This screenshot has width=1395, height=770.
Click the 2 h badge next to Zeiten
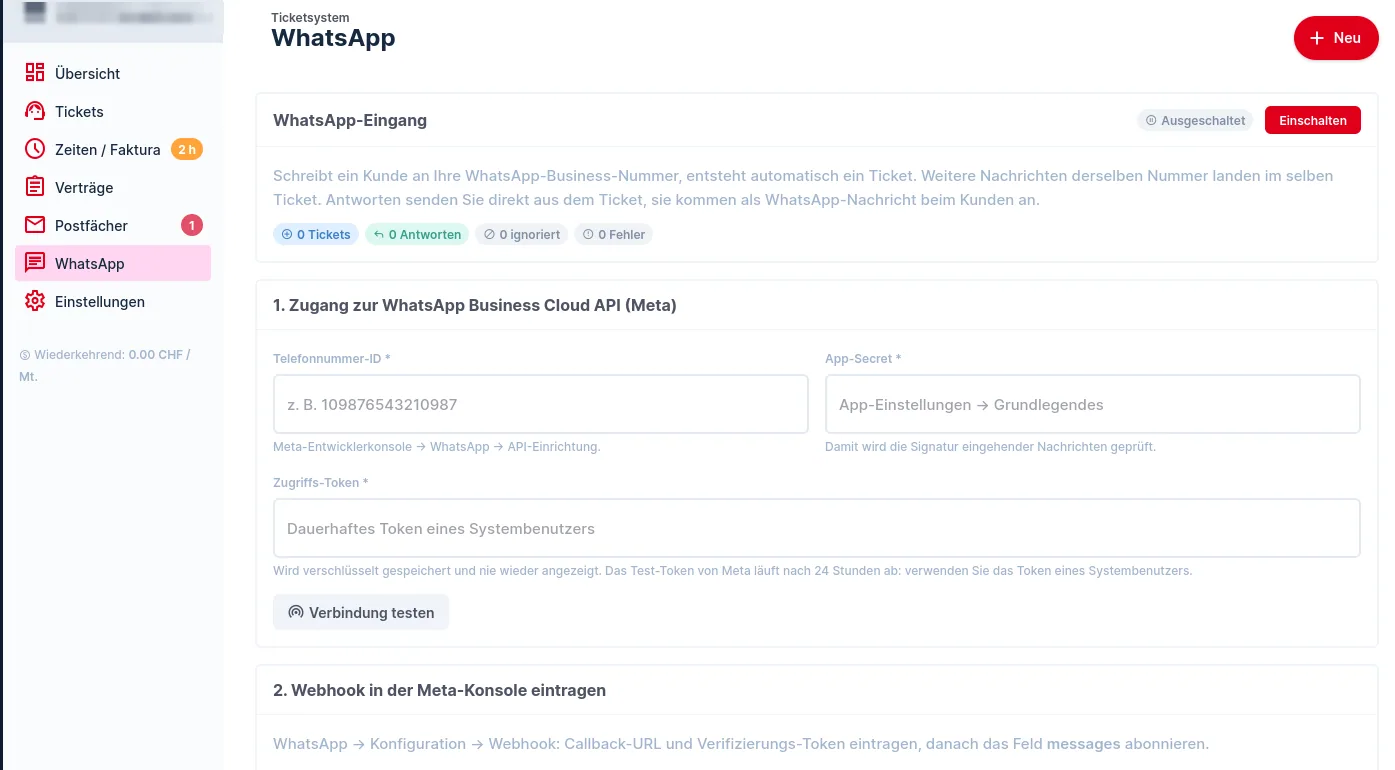click(187, 149)
